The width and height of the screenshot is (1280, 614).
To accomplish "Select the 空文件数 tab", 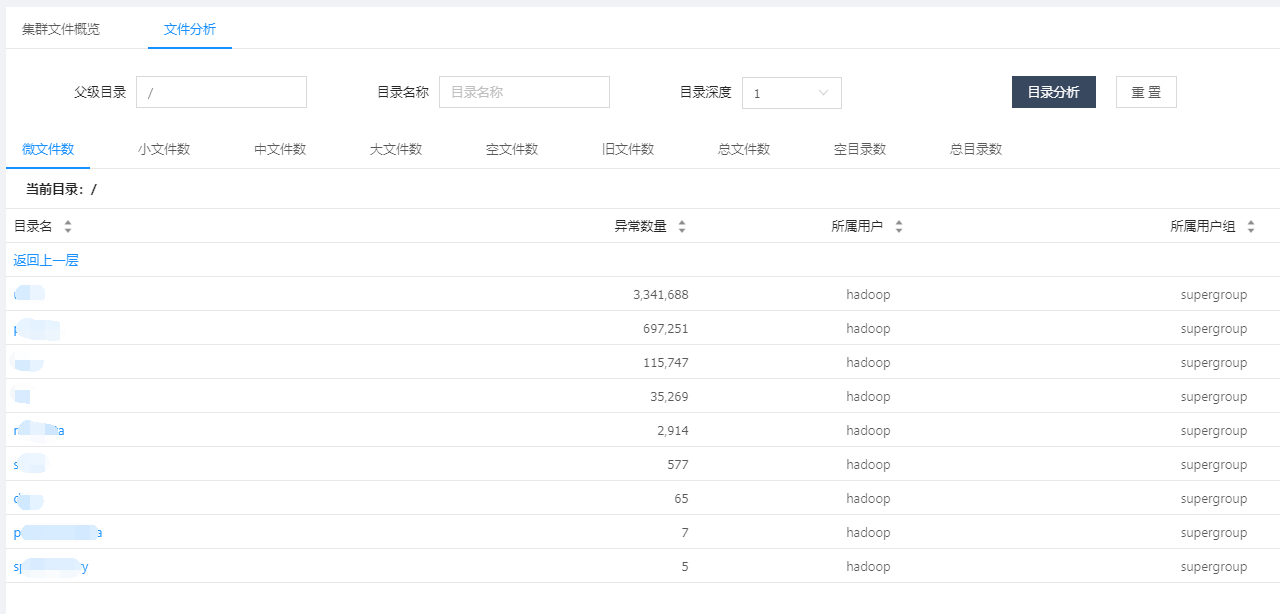I will 512,149.
